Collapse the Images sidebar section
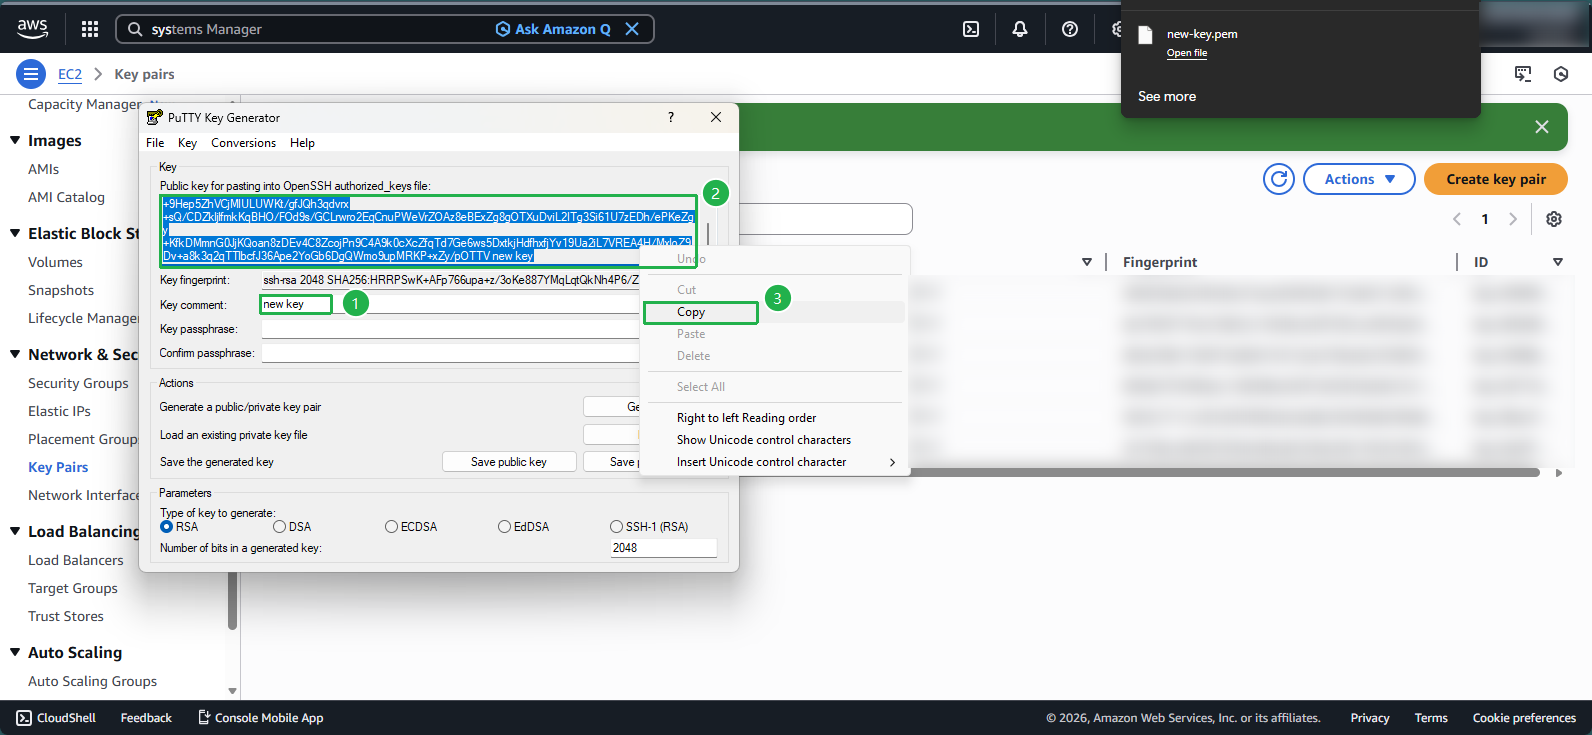Image resolution: width=1592 pixels, height=735 pixels. [15, 140]
